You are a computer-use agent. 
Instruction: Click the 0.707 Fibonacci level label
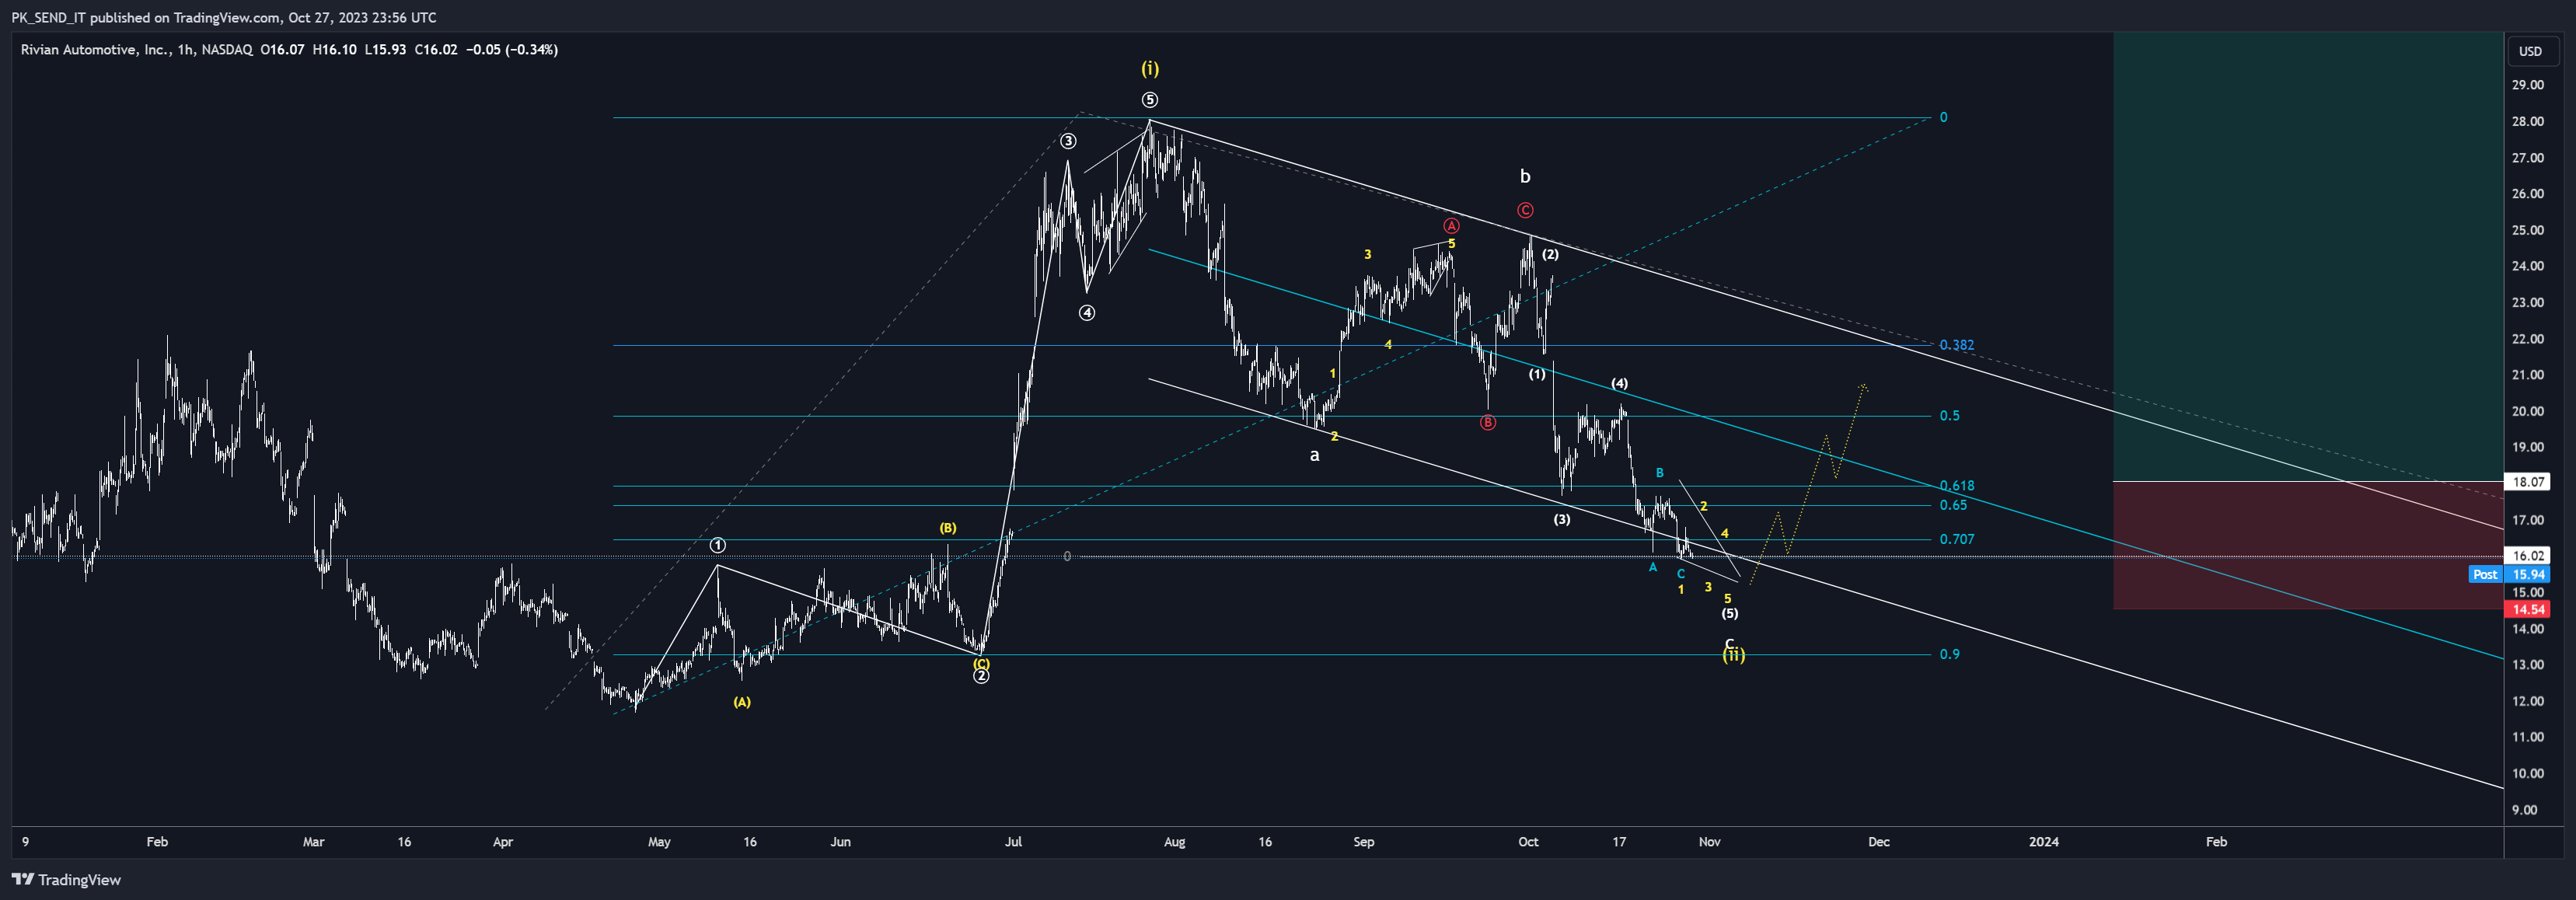pos(1957,539)
